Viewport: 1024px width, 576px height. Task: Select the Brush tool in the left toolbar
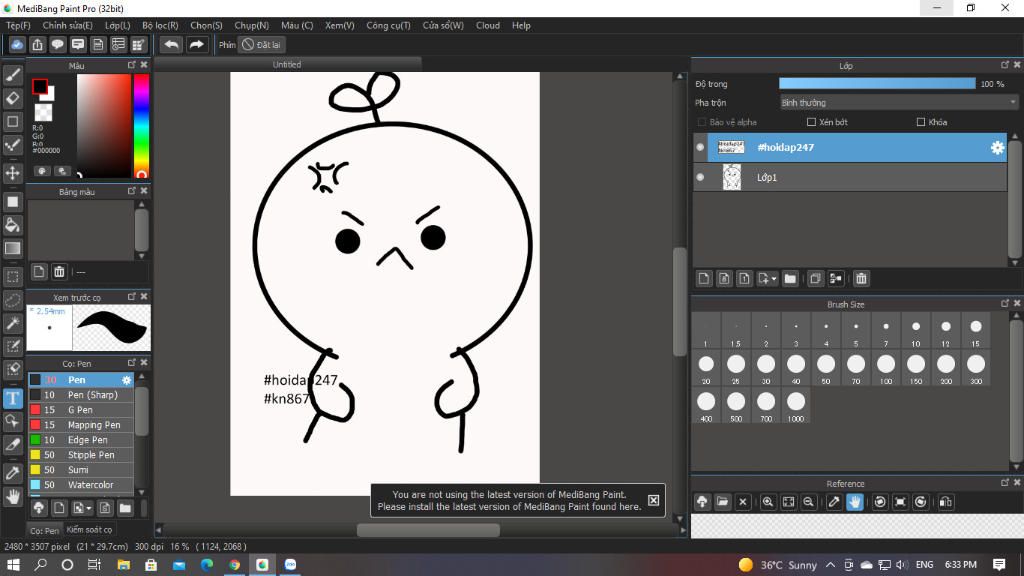pos(12,75)
